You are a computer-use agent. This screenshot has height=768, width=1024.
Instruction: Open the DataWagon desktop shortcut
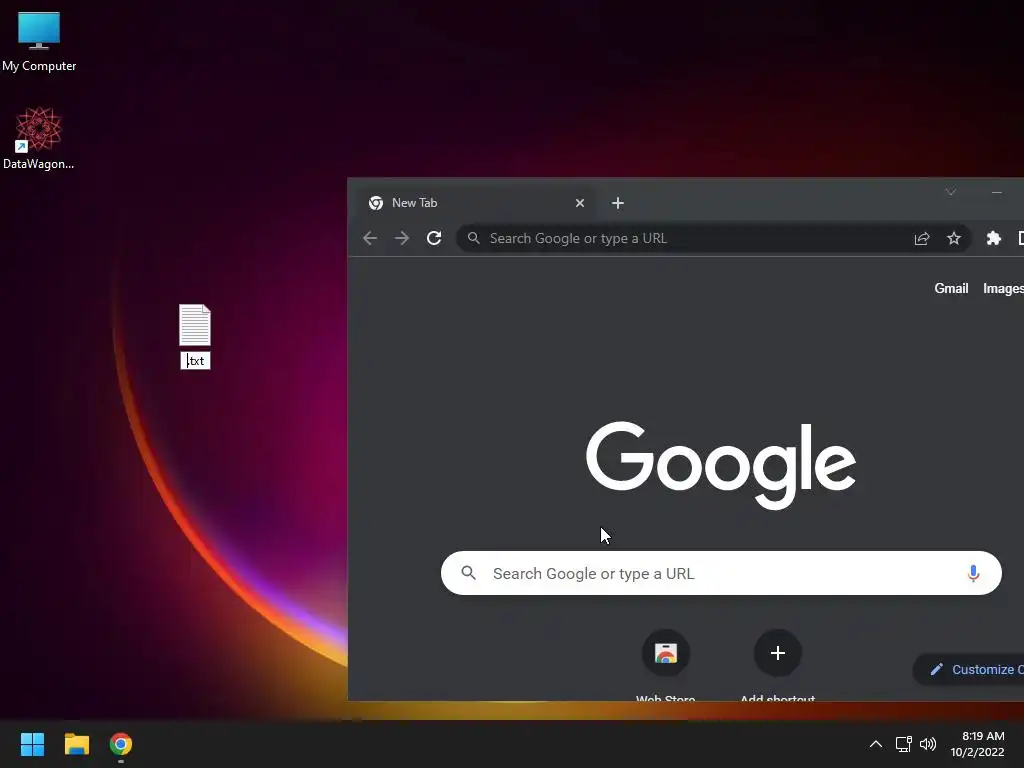pos(39,138)
